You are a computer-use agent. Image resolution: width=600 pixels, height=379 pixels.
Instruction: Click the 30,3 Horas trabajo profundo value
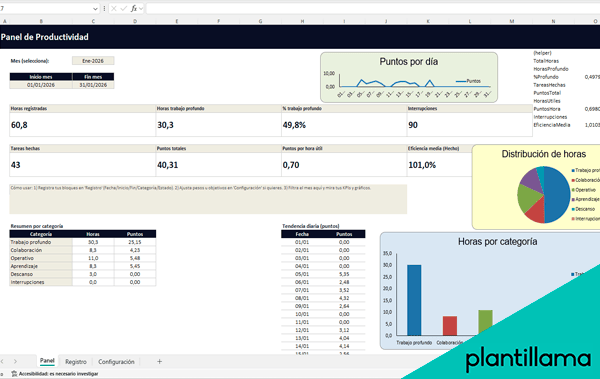[165, 125]
